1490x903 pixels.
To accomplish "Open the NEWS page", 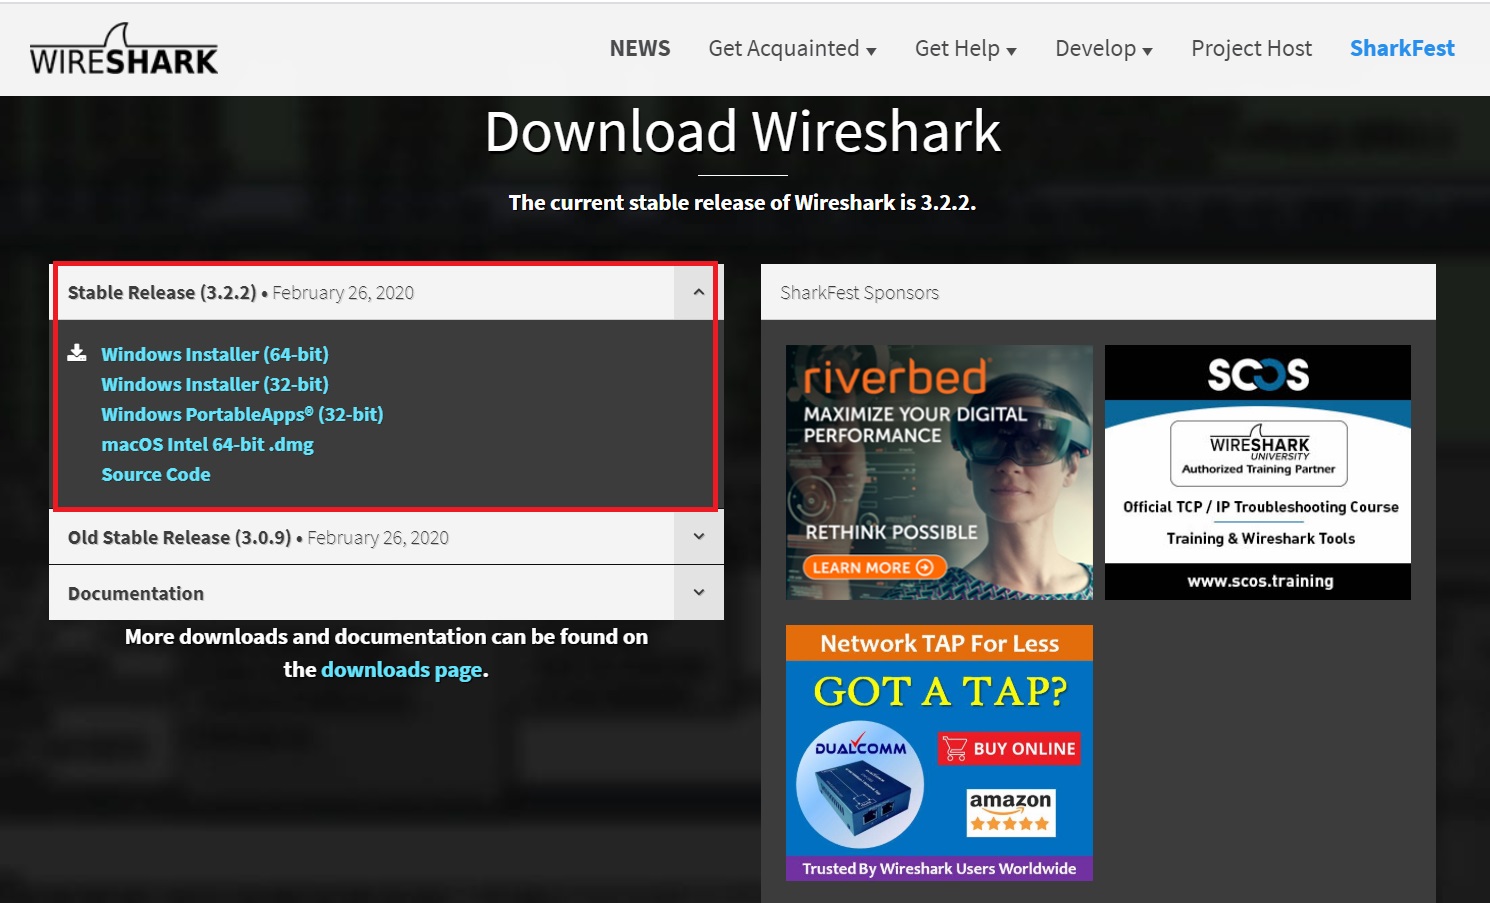I will click(x=640, y=48).
